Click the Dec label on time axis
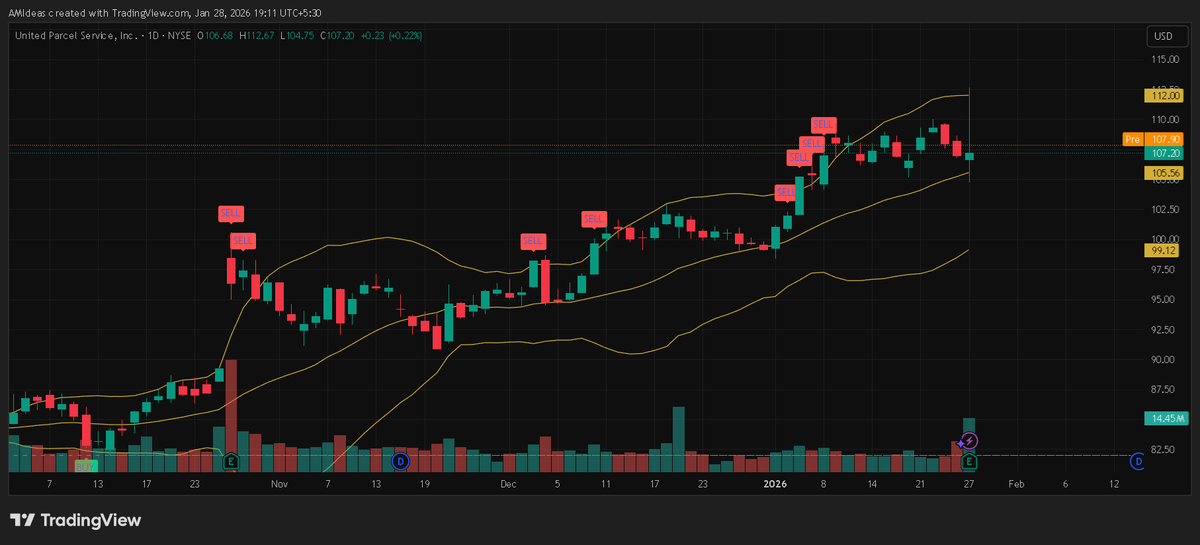Image resolution: width=1200 pixels, height=545 pixels. (x=508, y=483)
